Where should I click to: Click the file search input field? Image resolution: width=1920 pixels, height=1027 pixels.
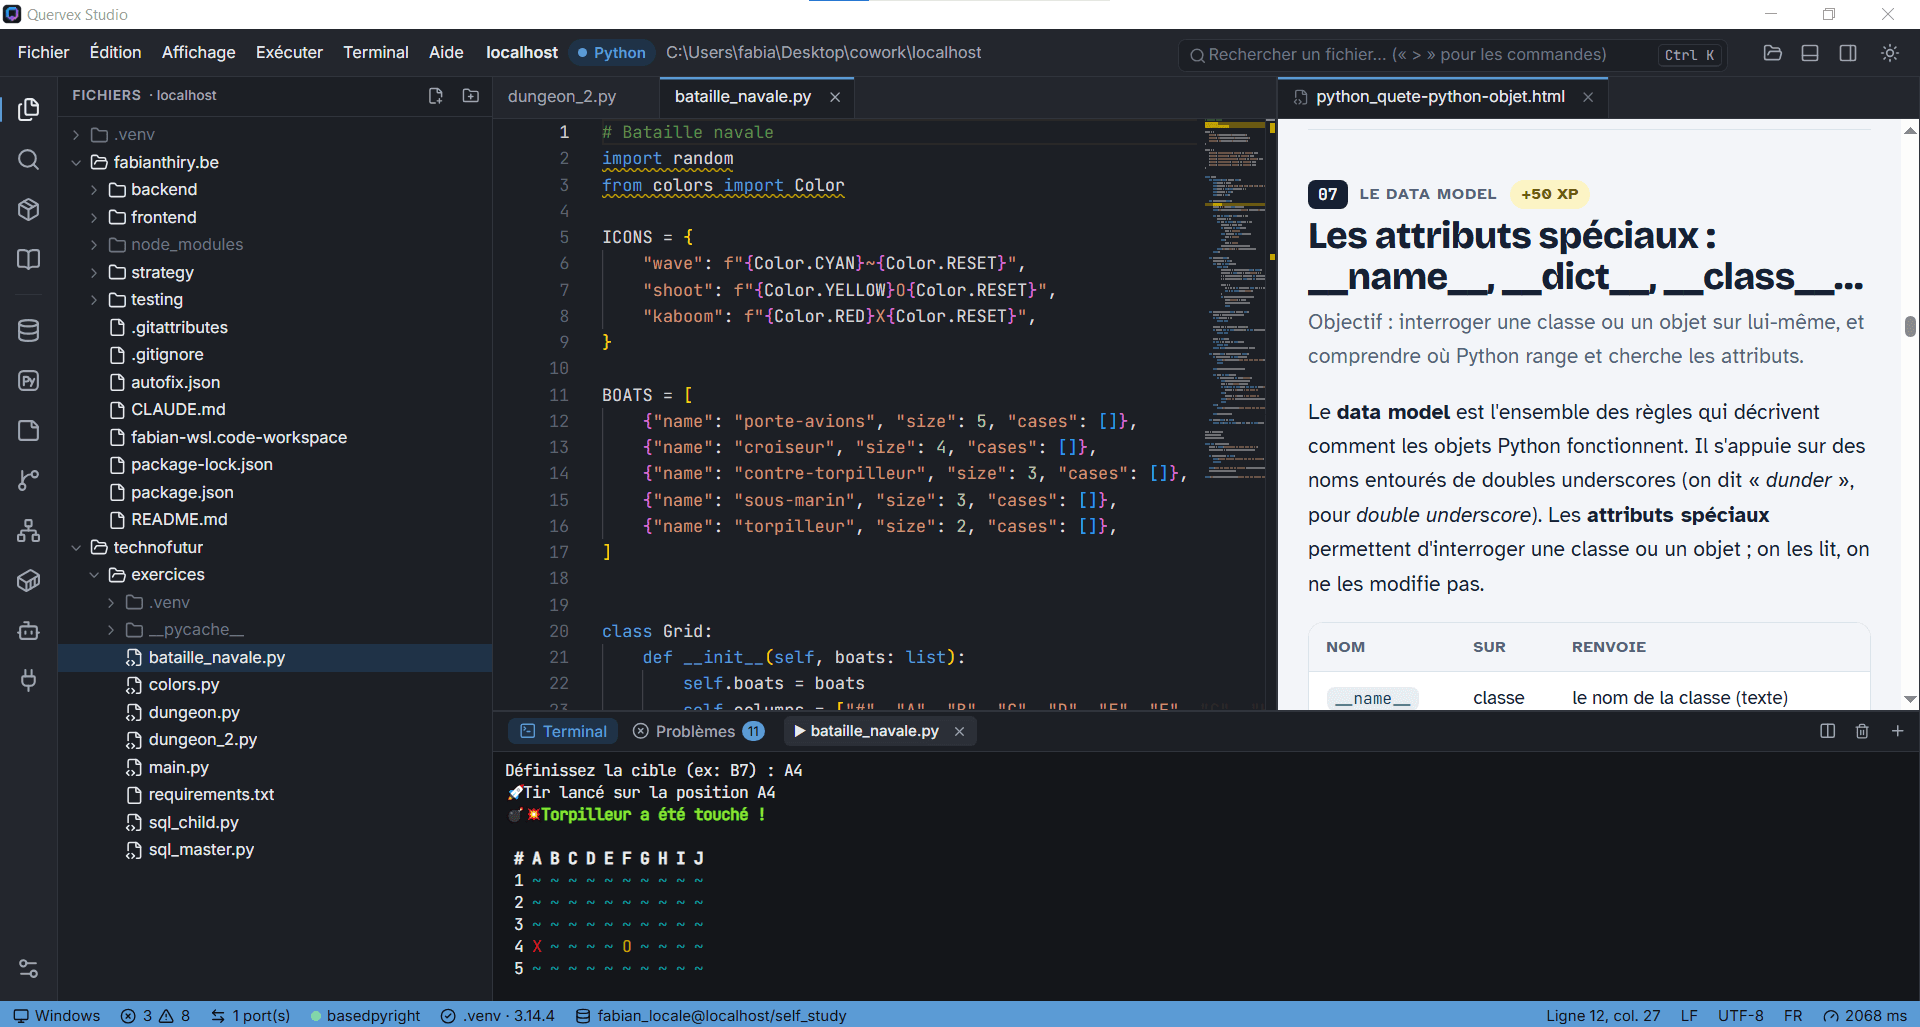tap(1453, 55)
